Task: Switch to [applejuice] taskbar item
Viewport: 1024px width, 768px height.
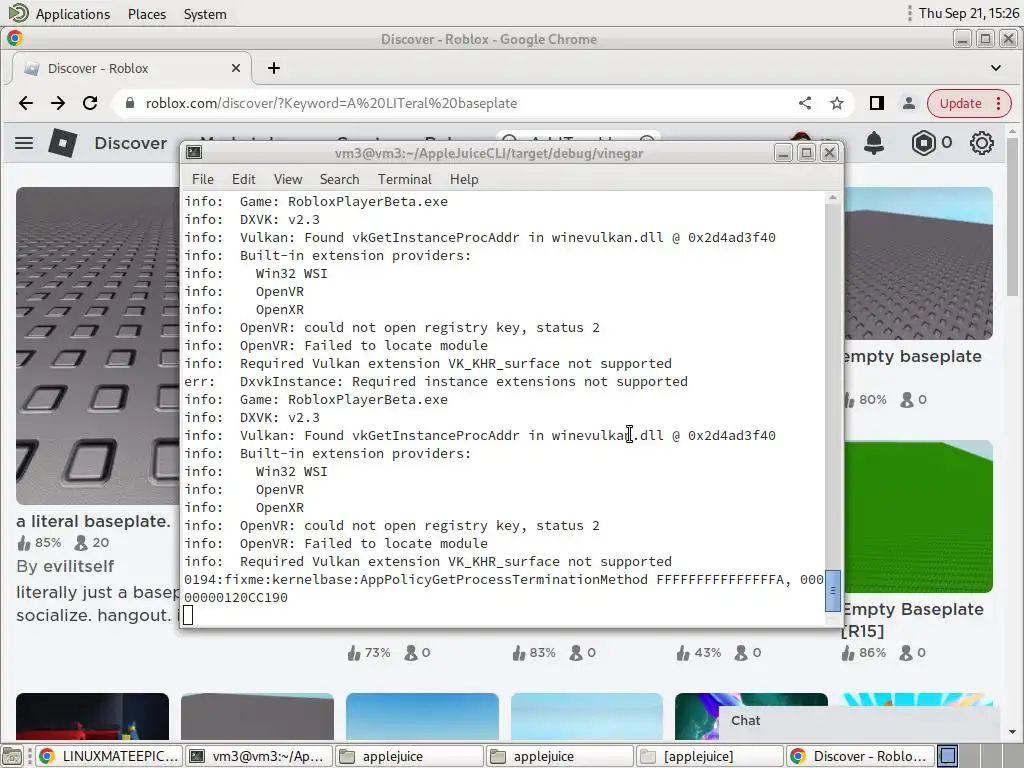Action: 710,756
